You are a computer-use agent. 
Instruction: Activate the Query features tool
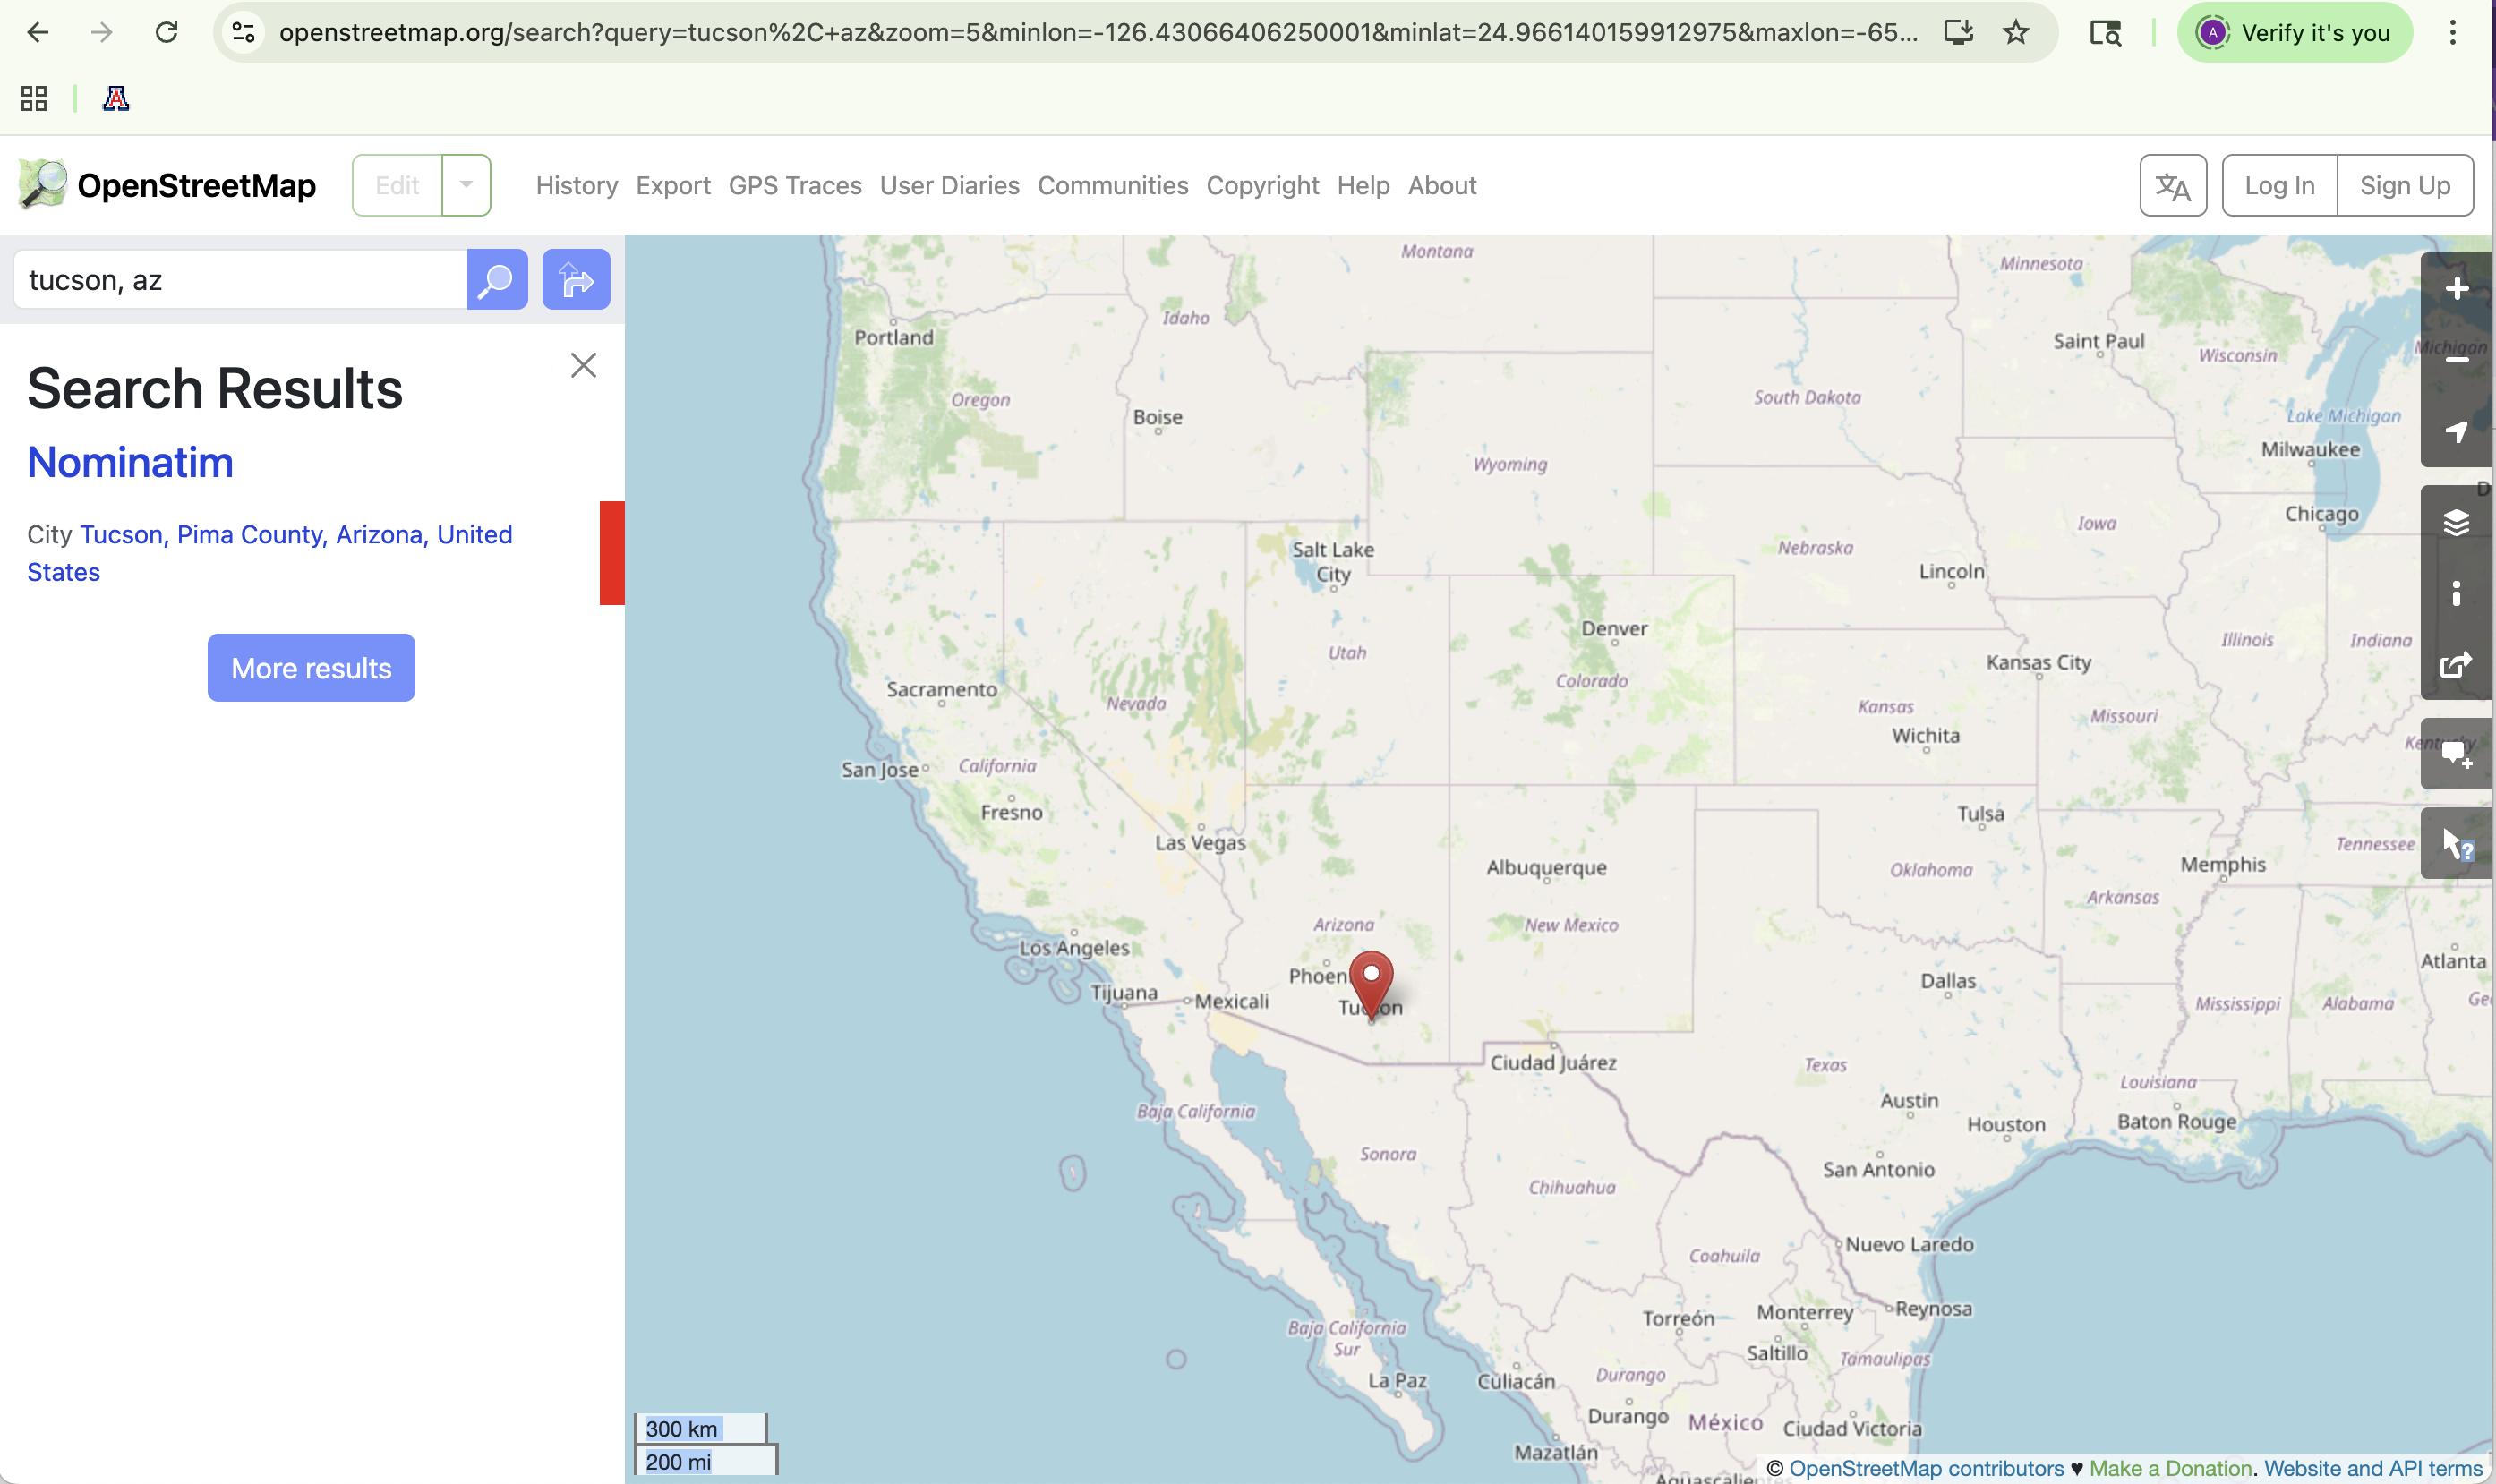pos(2456,845)
